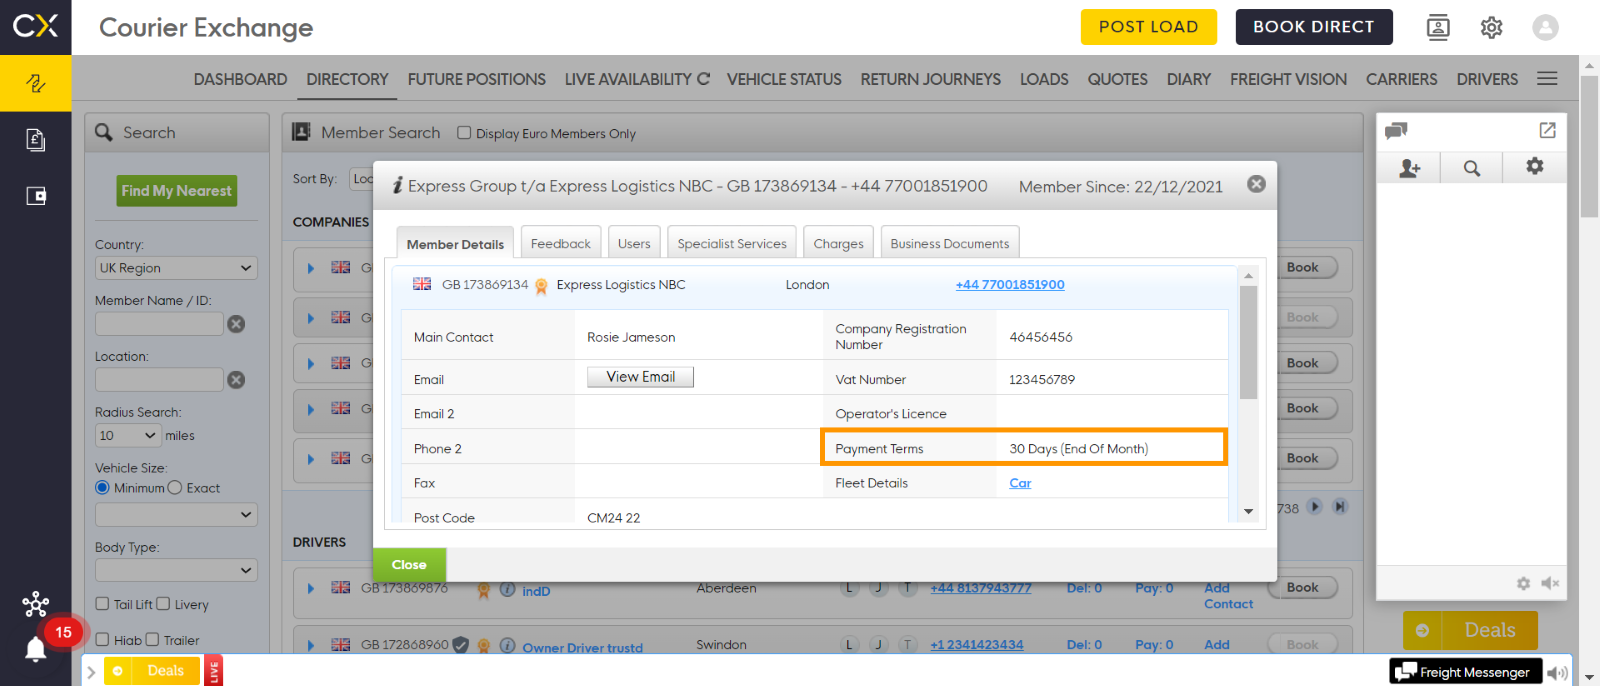The height and width of the screenshot is (686, 1600).
Task: Enable Display Euro Members Only checkbox
Action: click(464, 133)
